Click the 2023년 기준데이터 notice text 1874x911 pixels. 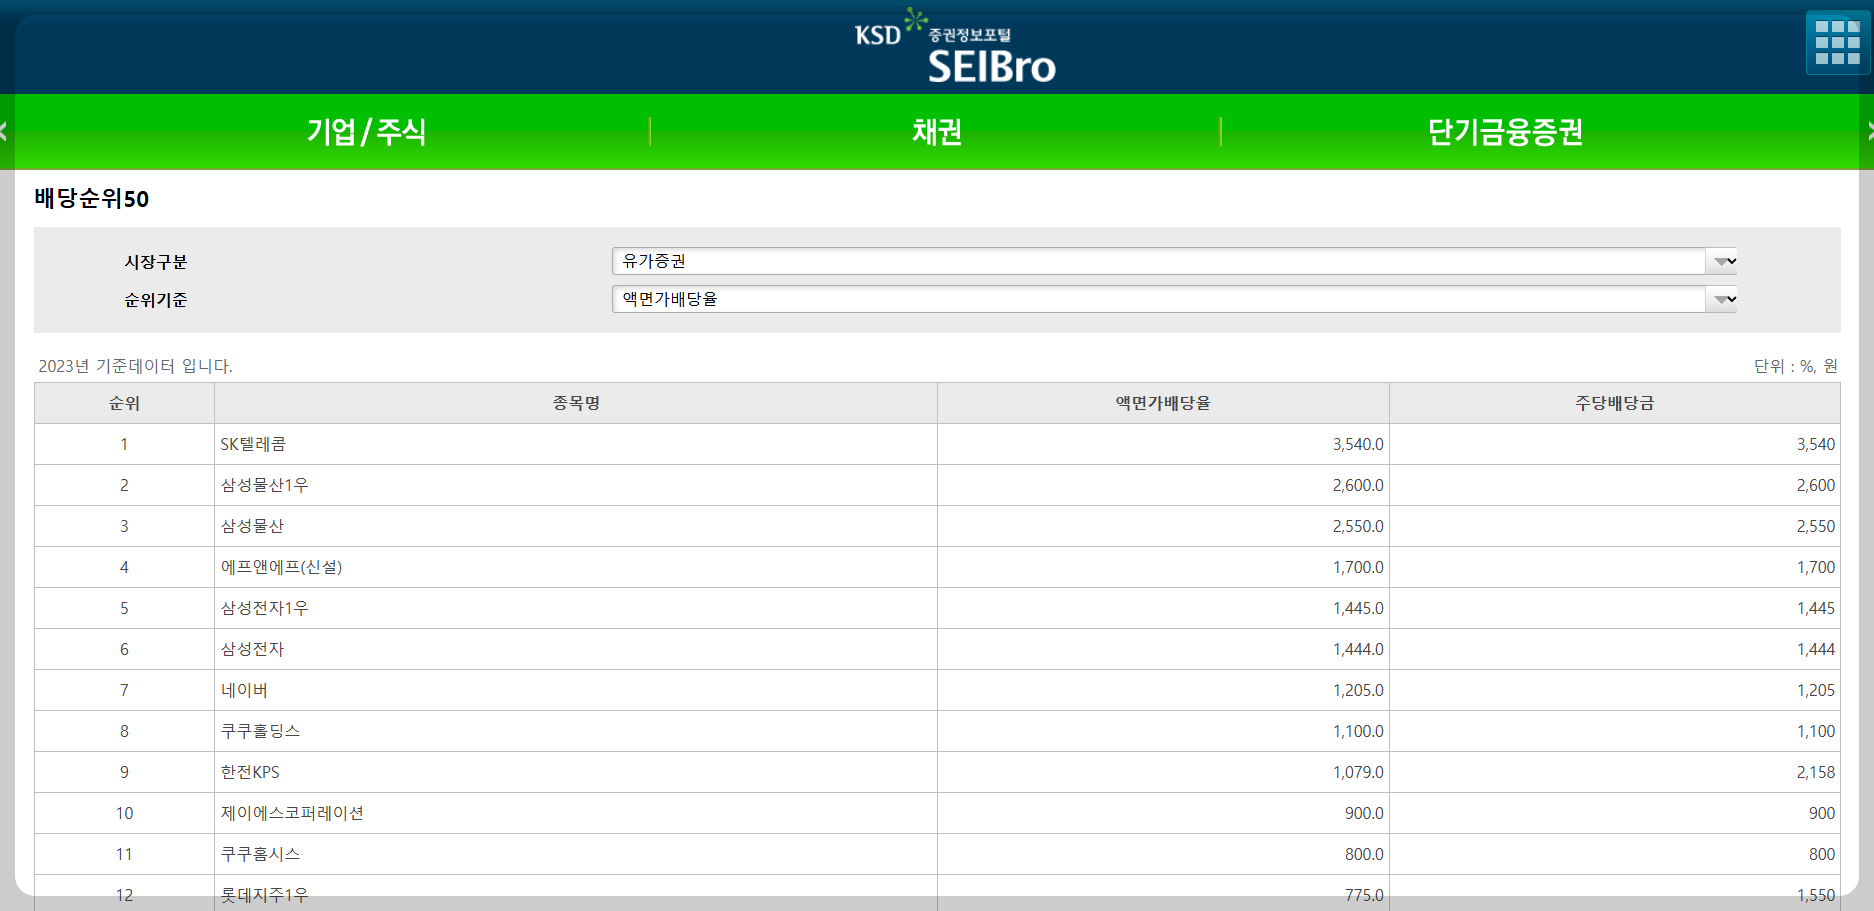135,366
